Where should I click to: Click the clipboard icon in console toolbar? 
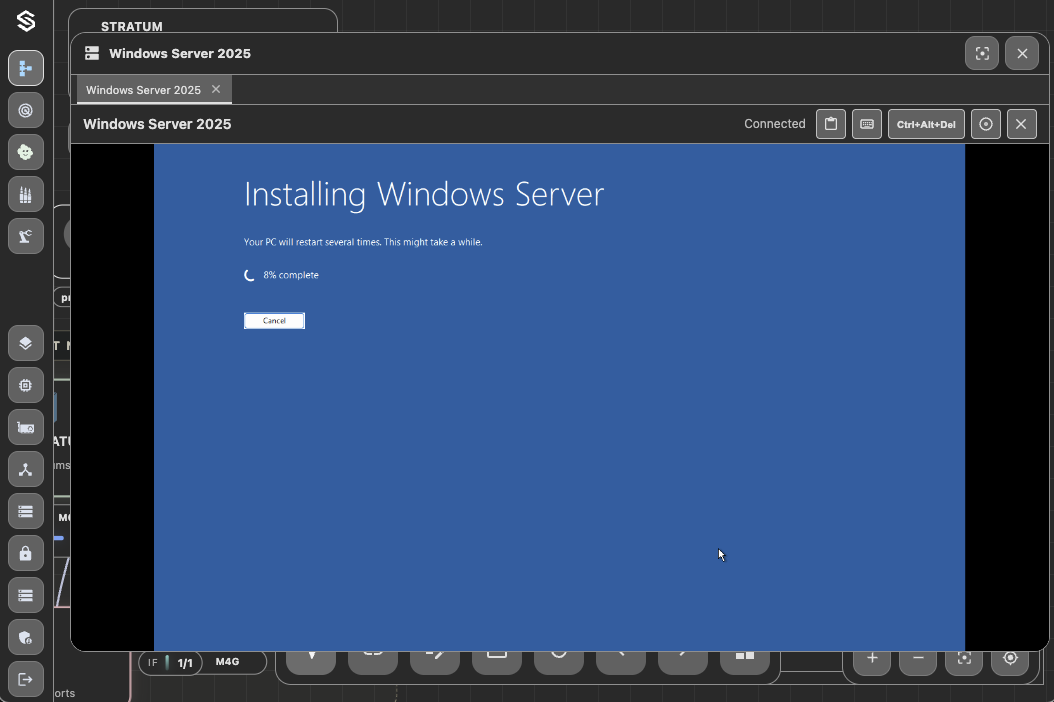pos(831,124)
